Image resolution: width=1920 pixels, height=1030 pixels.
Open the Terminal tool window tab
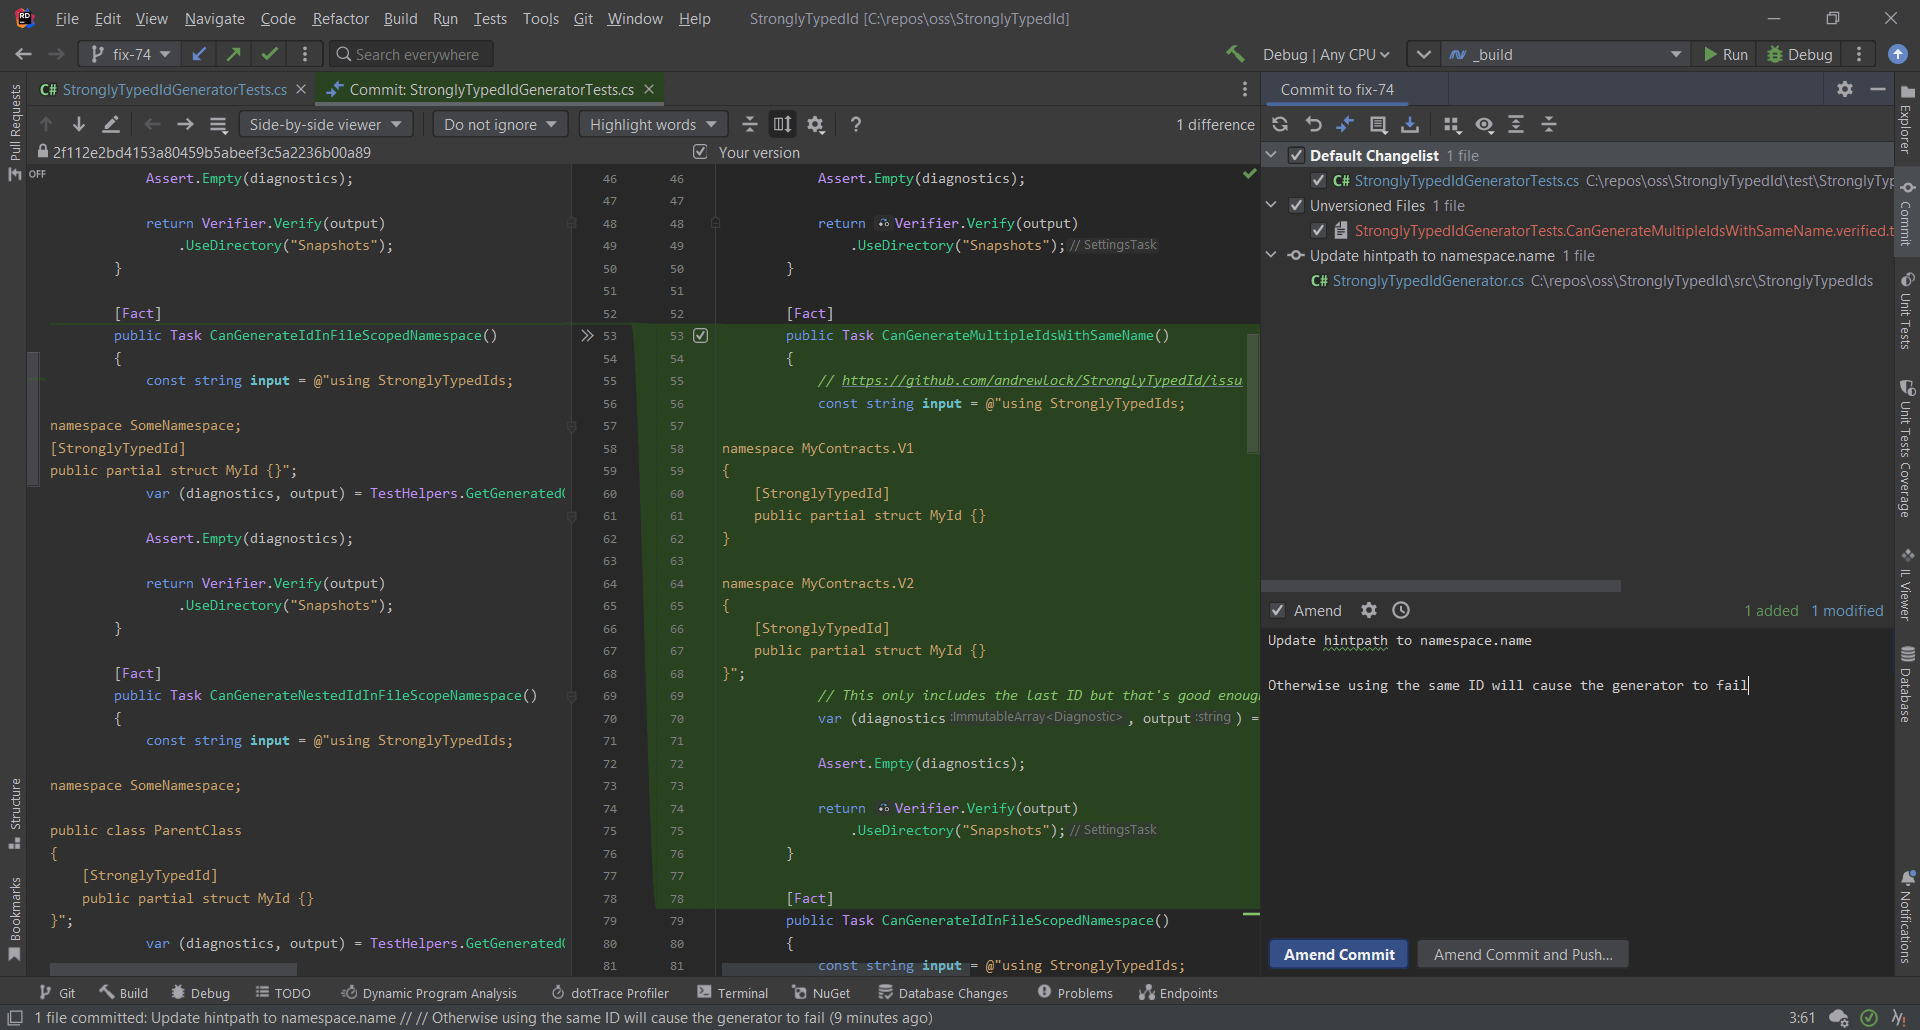(x=732, y=993)
